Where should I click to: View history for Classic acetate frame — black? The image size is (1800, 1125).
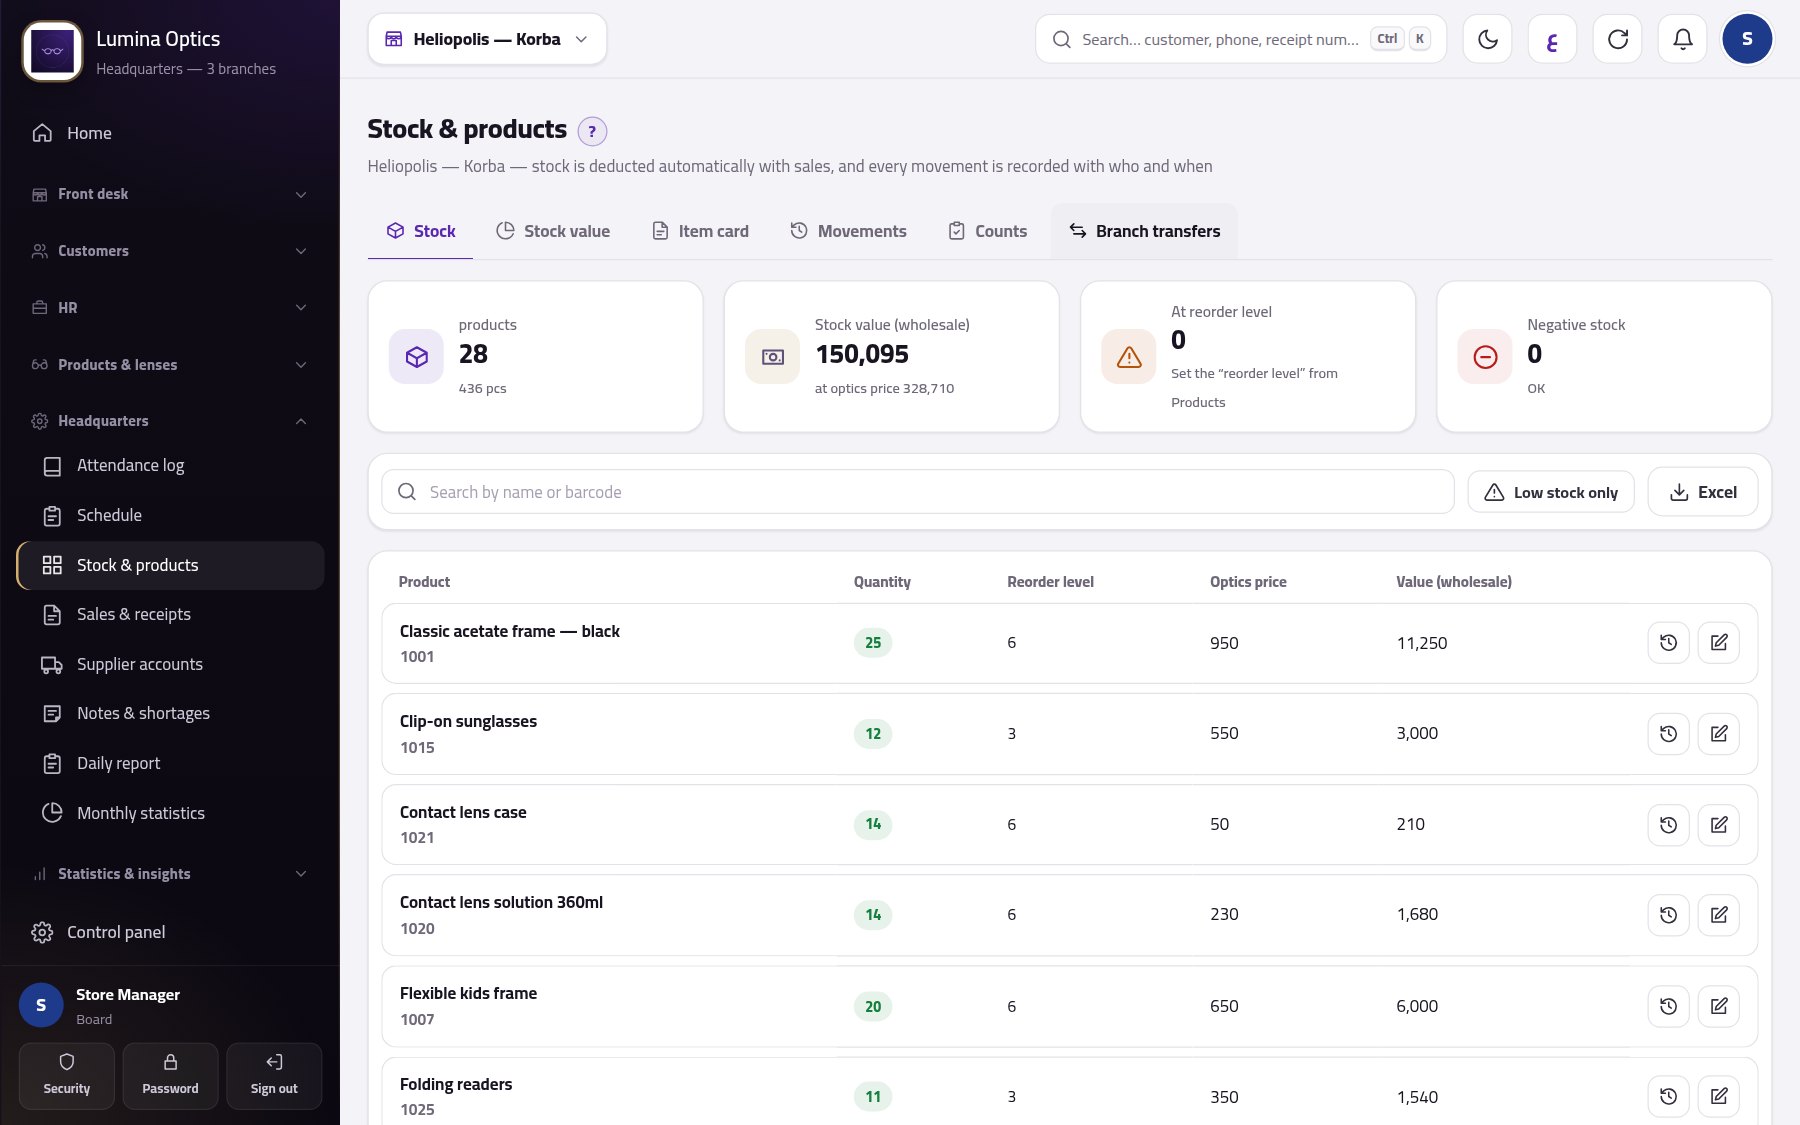[1668, 643]
